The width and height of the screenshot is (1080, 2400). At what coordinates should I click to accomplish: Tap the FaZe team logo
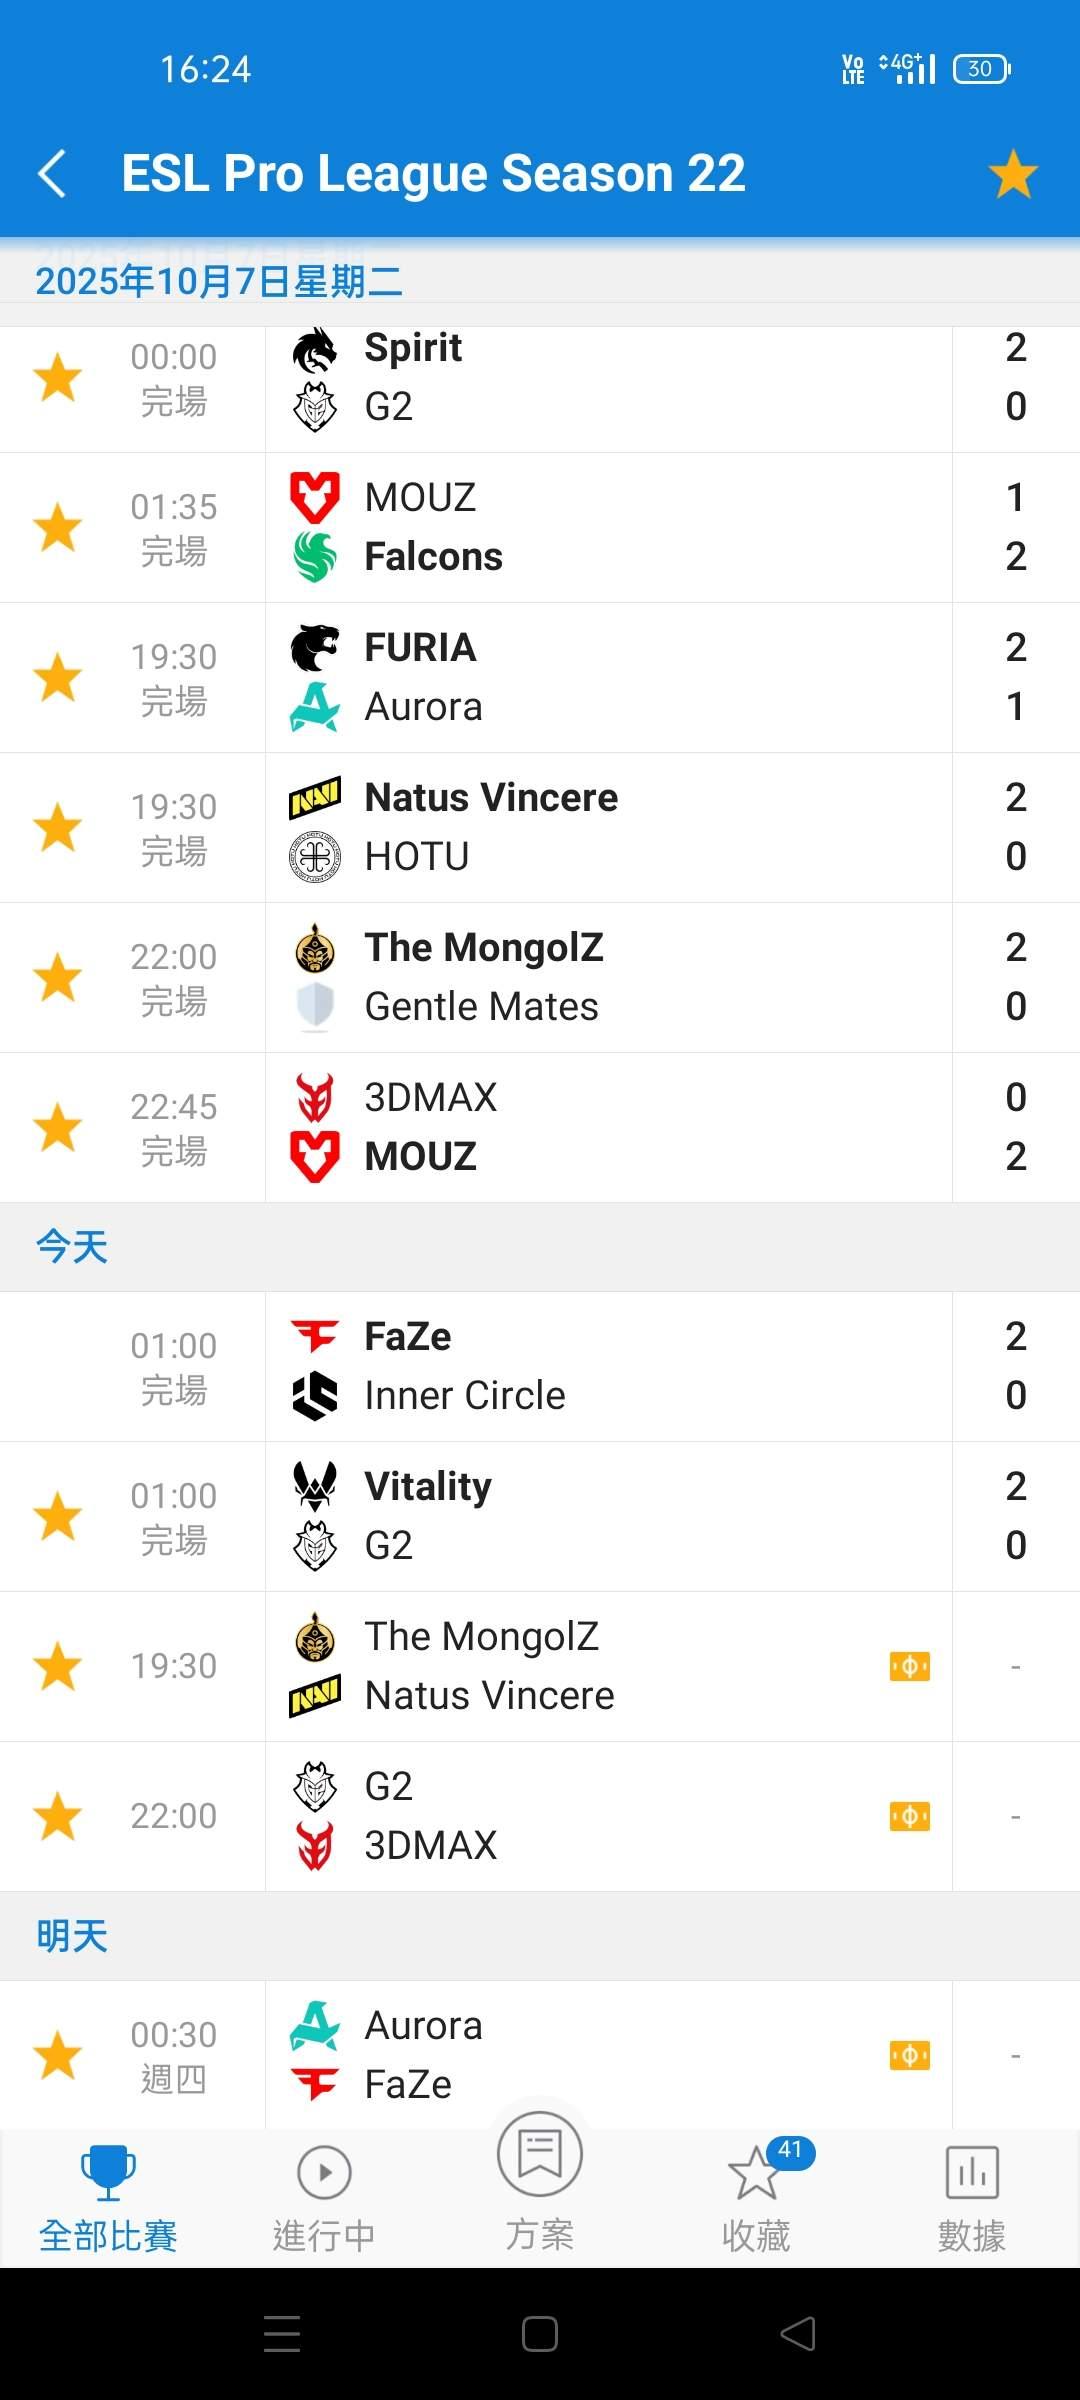click(x=315, y=1336)
